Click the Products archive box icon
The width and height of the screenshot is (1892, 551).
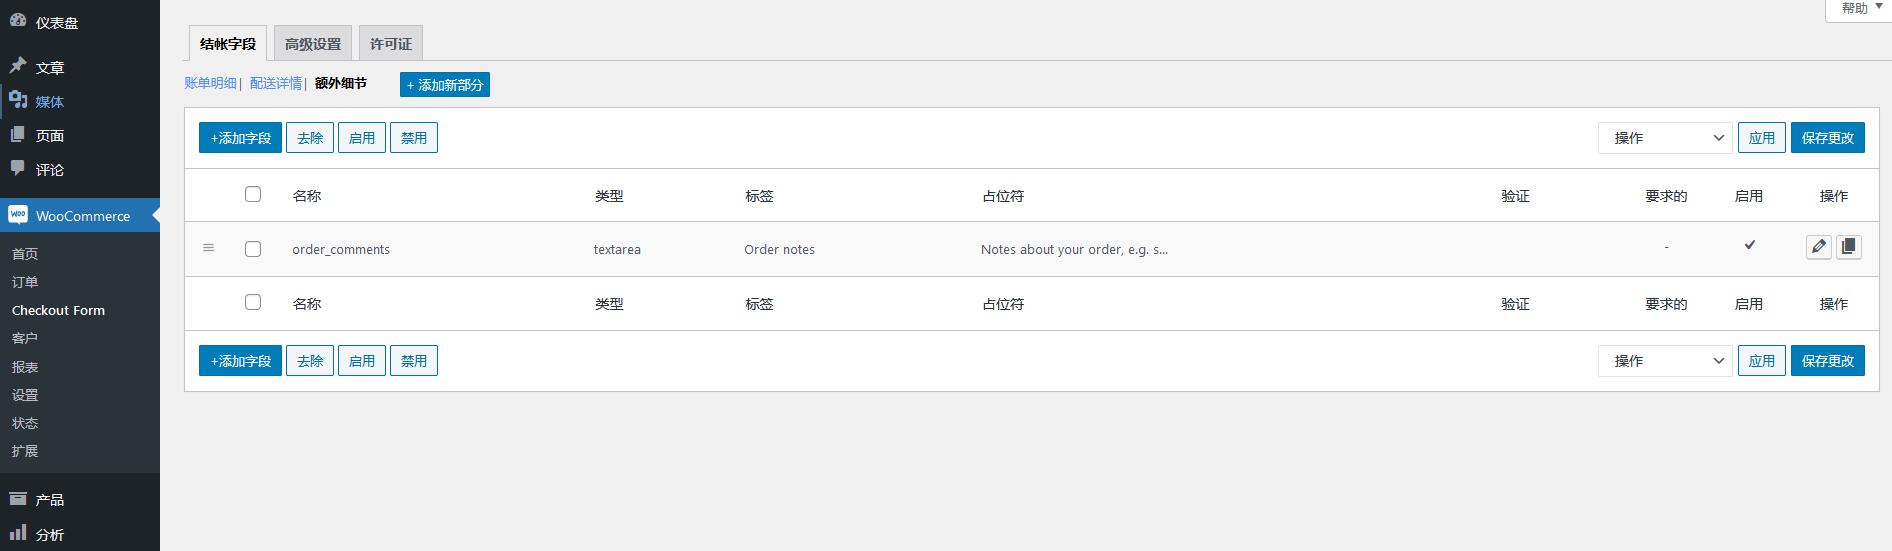(x=18, y=498)
